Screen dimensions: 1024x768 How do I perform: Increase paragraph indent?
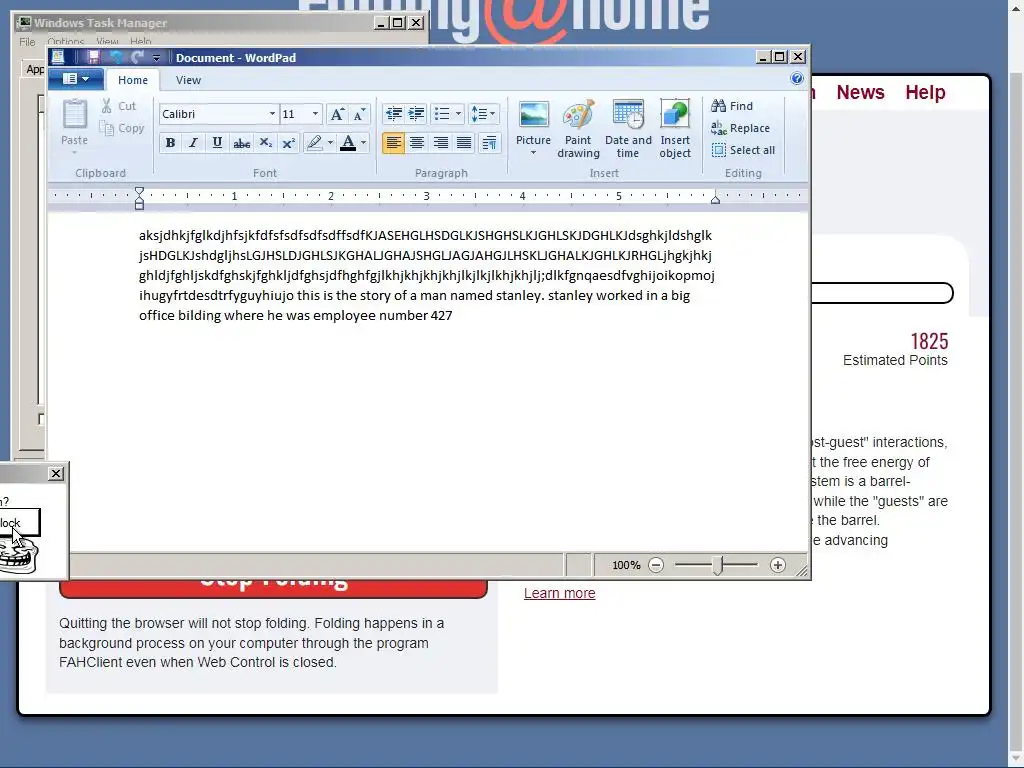click(417, 114)
